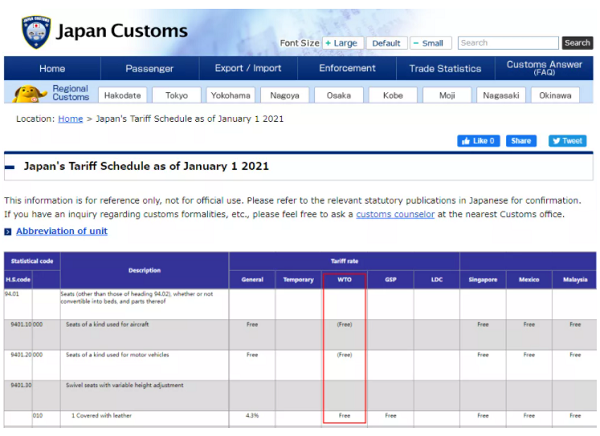Click the LDC column header
This screenshot has width=600, height=436.
click(437, 280)
